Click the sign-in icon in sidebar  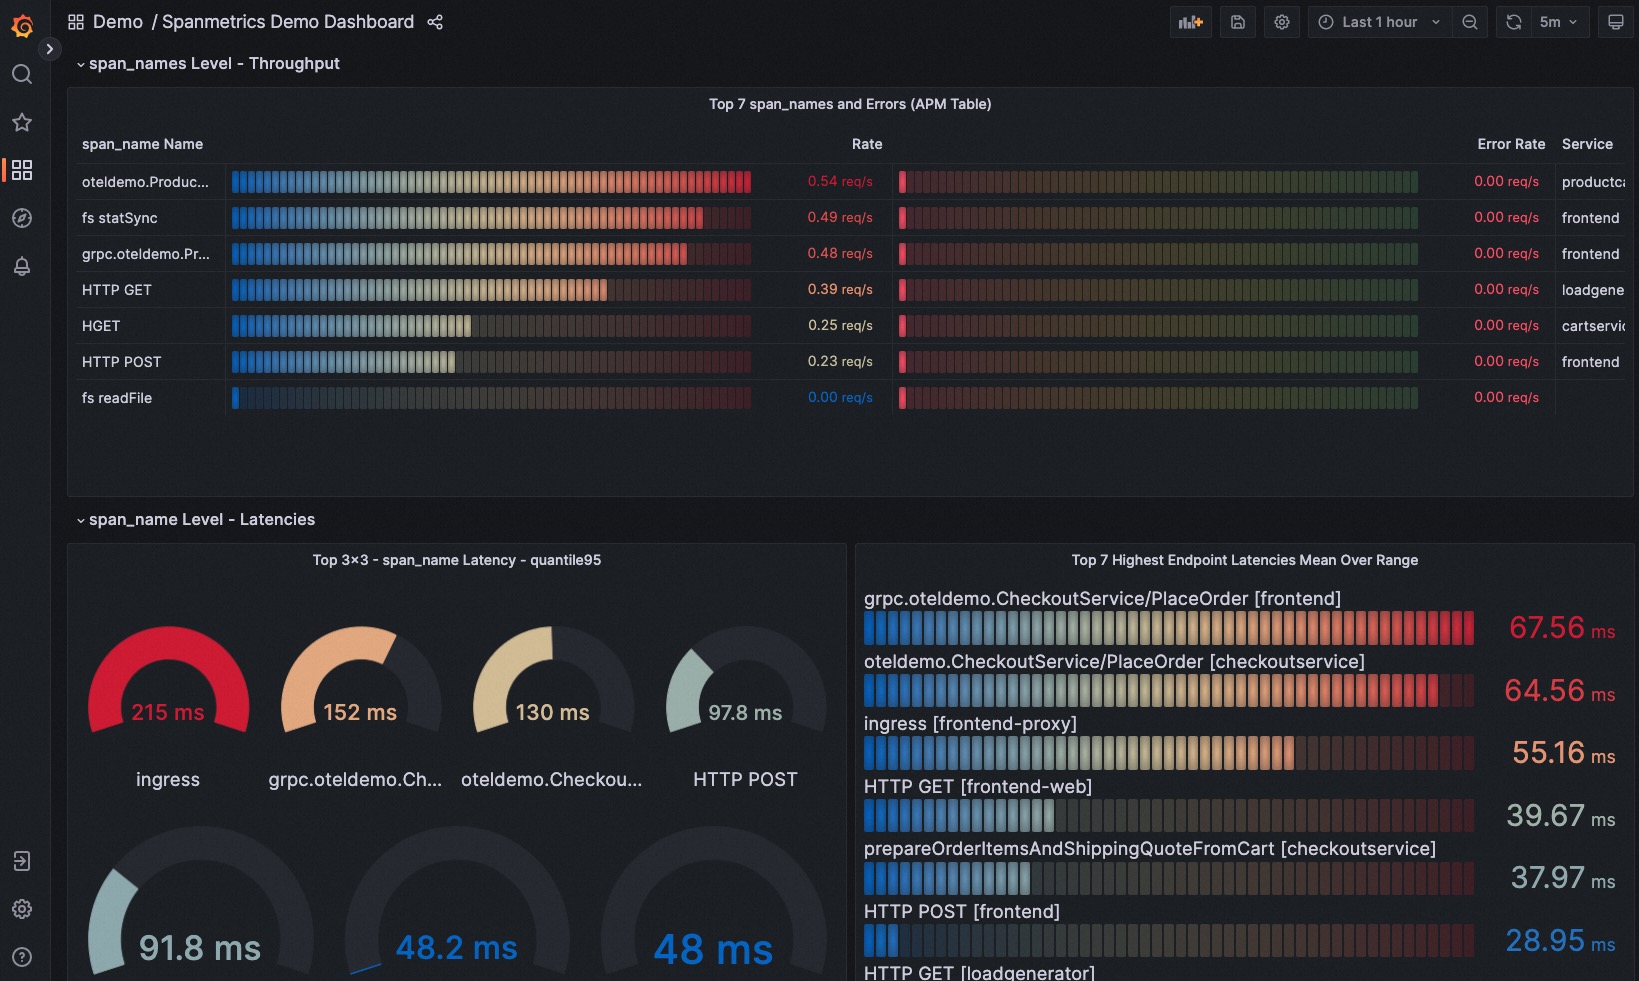click(22, 861)
